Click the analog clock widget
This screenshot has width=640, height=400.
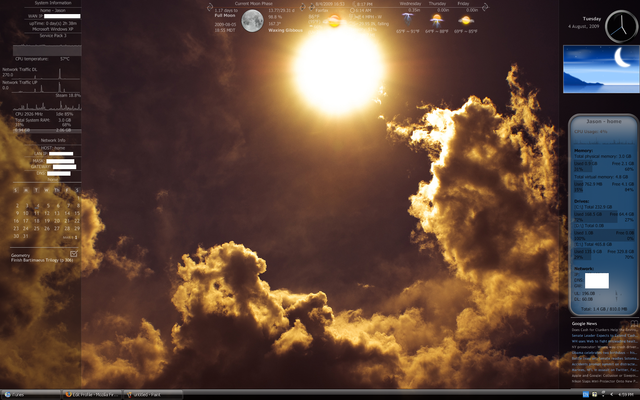(621, 27)
